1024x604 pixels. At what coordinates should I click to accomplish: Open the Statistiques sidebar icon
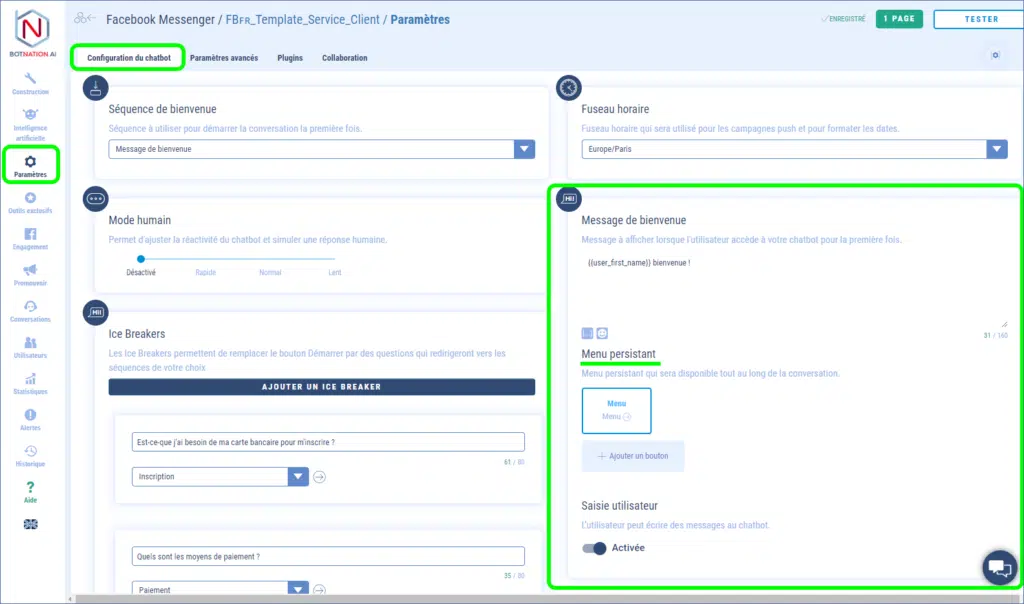(30, 384)
